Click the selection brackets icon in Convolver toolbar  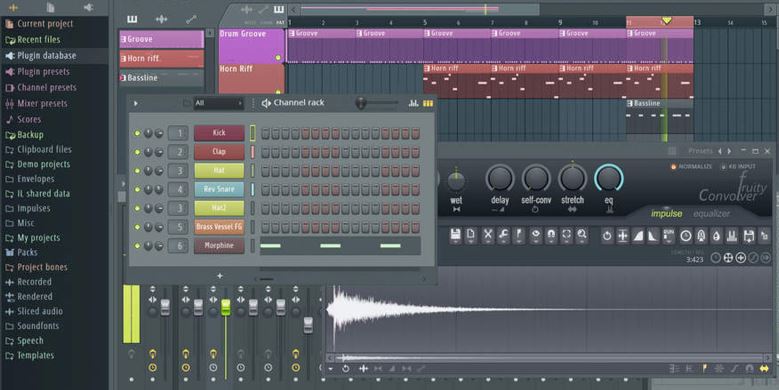(566, 235)
